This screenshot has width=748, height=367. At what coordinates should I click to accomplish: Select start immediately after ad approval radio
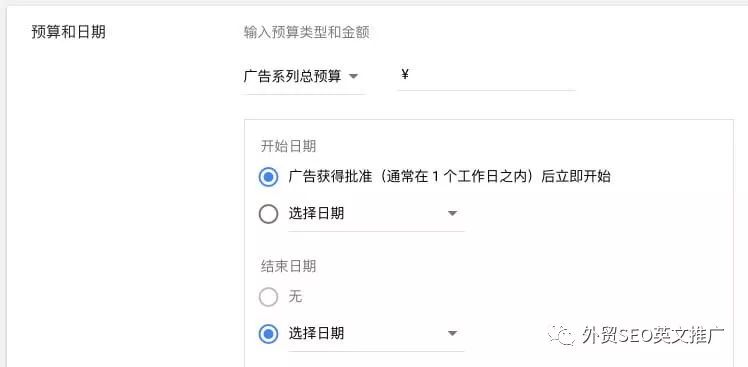(x=268, y=177)
